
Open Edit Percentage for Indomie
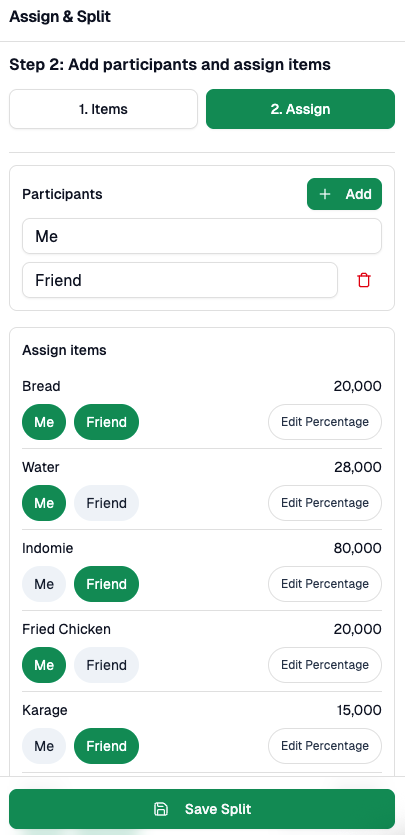tap(325, 584)
